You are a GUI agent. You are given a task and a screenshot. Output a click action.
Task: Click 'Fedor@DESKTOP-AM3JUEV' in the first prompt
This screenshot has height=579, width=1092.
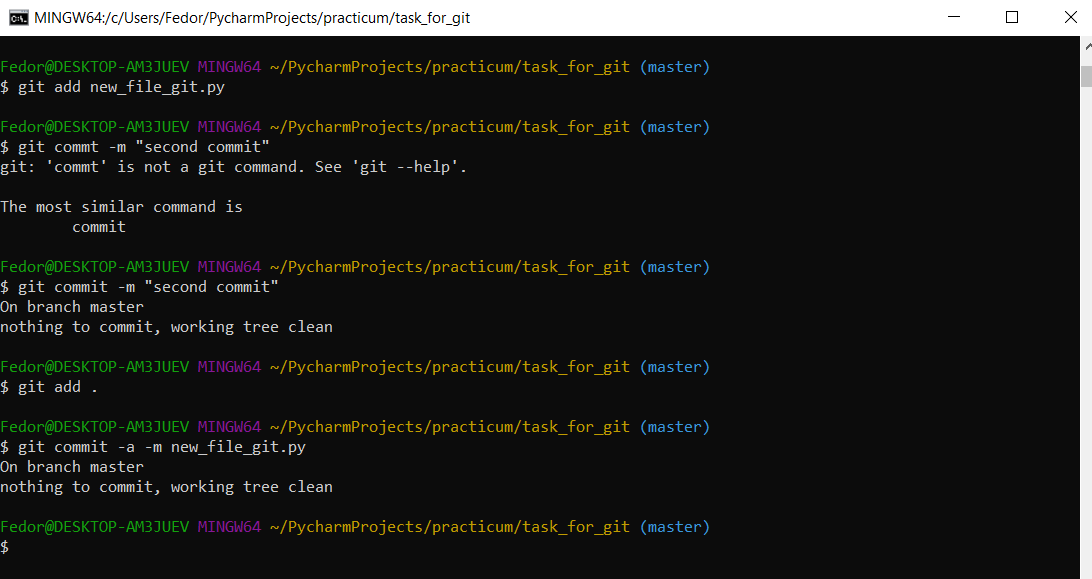95,67
